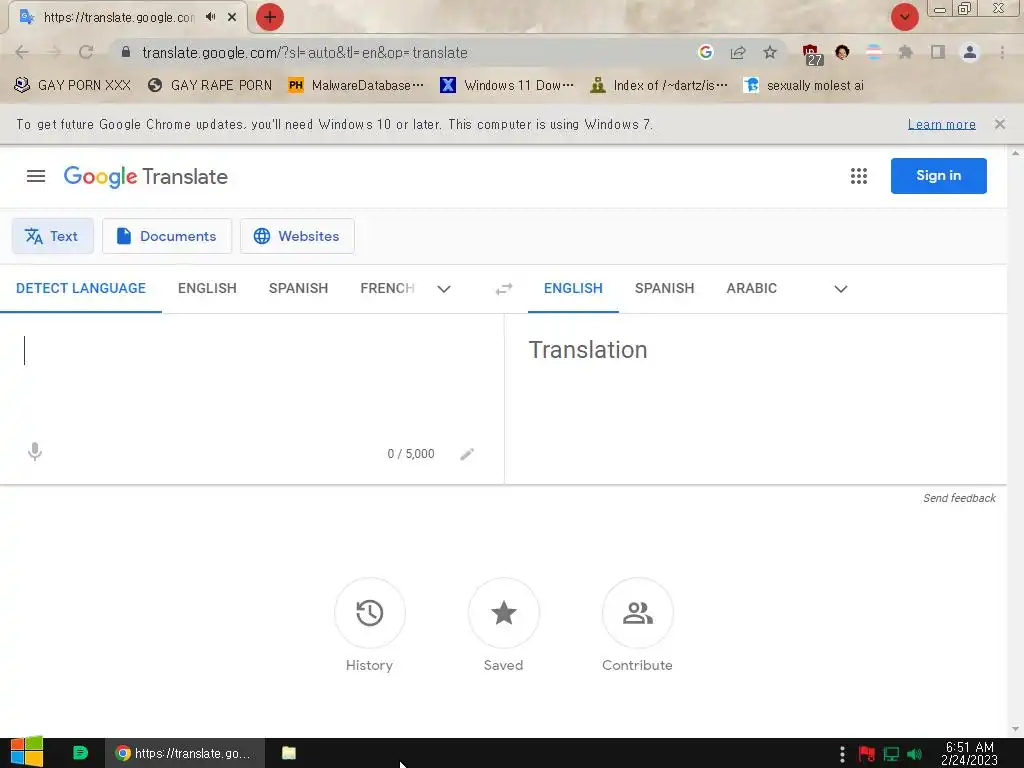Open the Index of /~dartz bookmark
The image size is (1024, 768).
click(659, 85)
